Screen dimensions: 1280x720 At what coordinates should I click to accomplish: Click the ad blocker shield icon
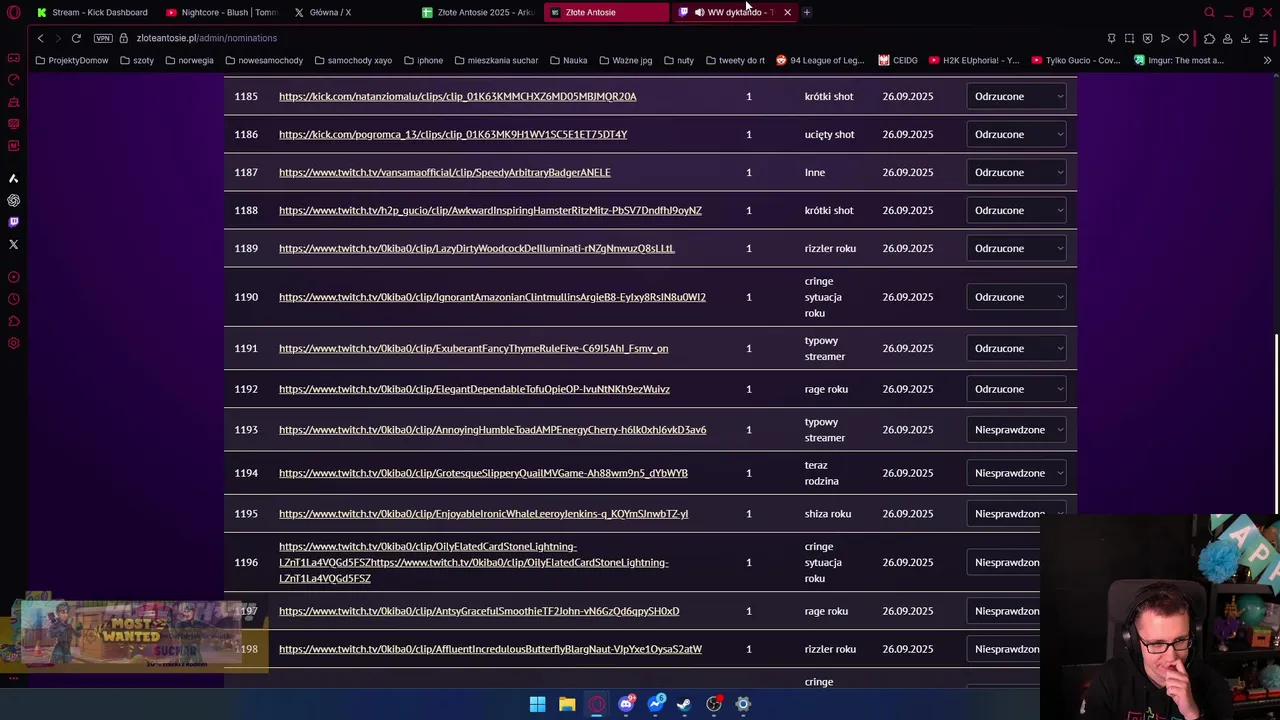point(1147,38)
